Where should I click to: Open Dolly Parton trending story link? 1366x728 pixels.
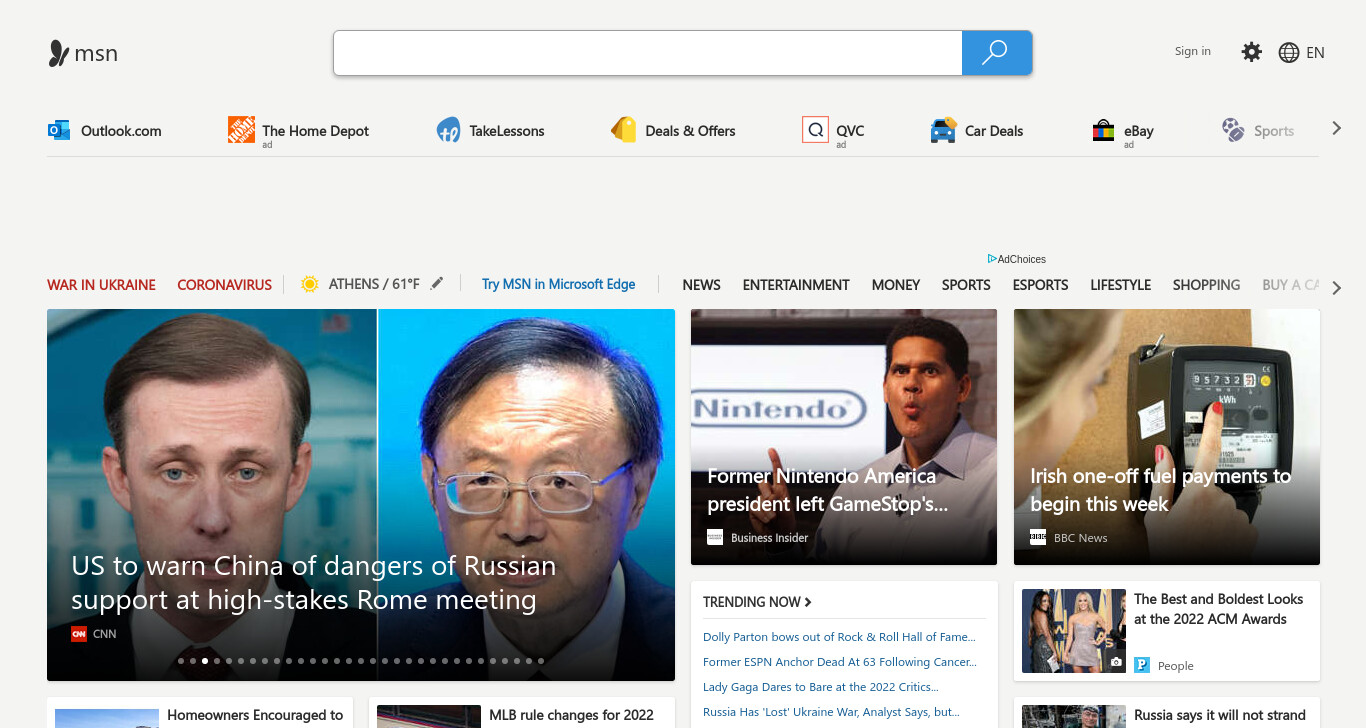[x=838, y=637]
